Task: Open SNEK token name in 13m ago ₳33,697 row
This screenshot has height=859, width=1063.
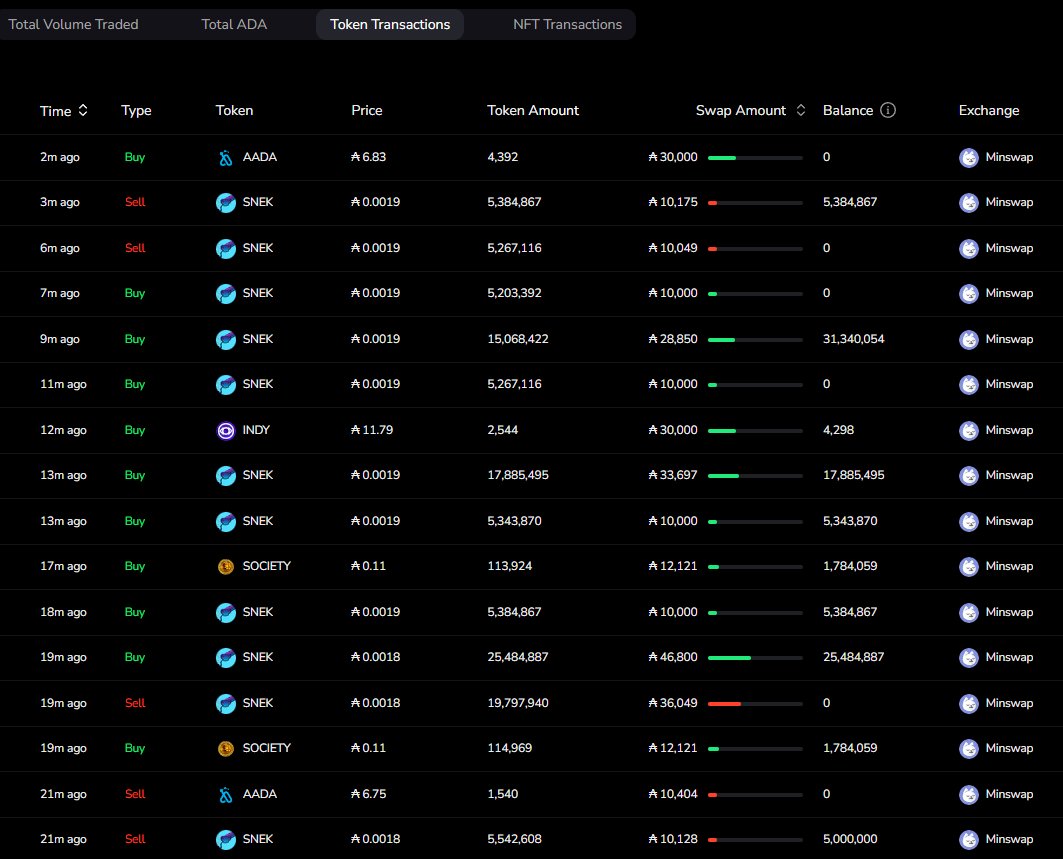Action: [258, 475]
